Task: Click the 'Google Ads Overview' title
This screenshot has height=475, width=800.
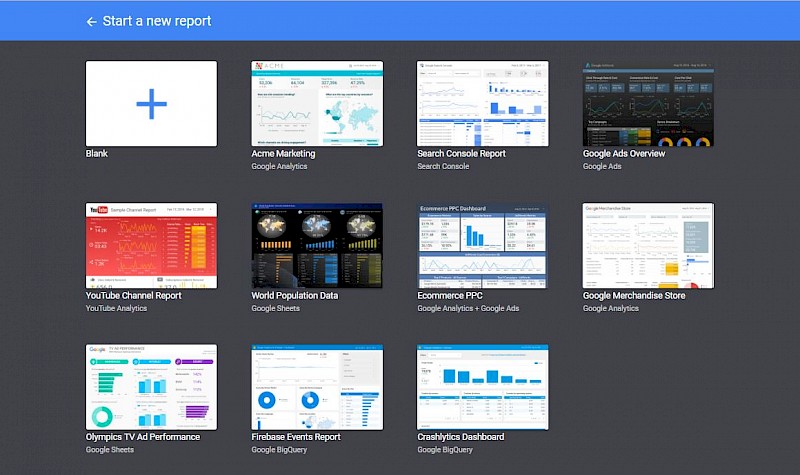Action: [x=624, y=154]
